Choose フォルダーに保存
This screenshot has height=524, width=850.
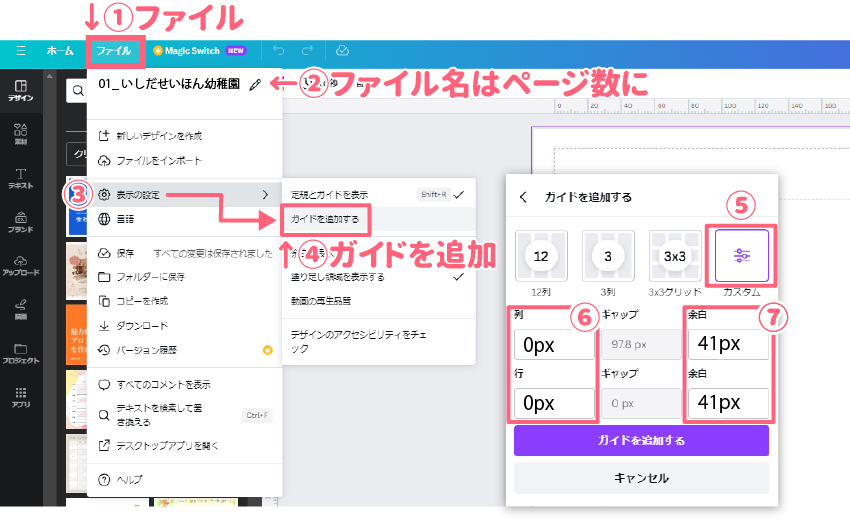[x=184, y=277]
